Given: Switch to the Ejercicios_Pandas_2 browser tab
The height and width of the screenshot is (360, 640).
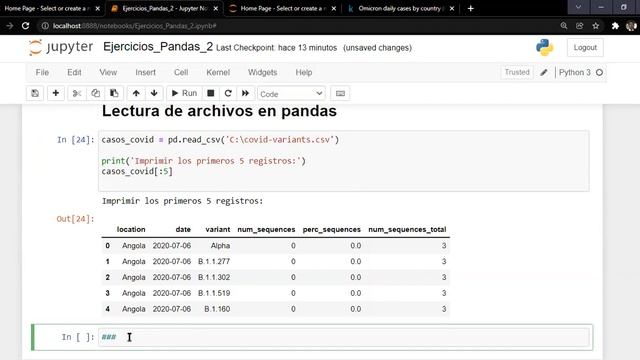Looking at the screenshot, I should pyautogui.click(x=165, y=9).
